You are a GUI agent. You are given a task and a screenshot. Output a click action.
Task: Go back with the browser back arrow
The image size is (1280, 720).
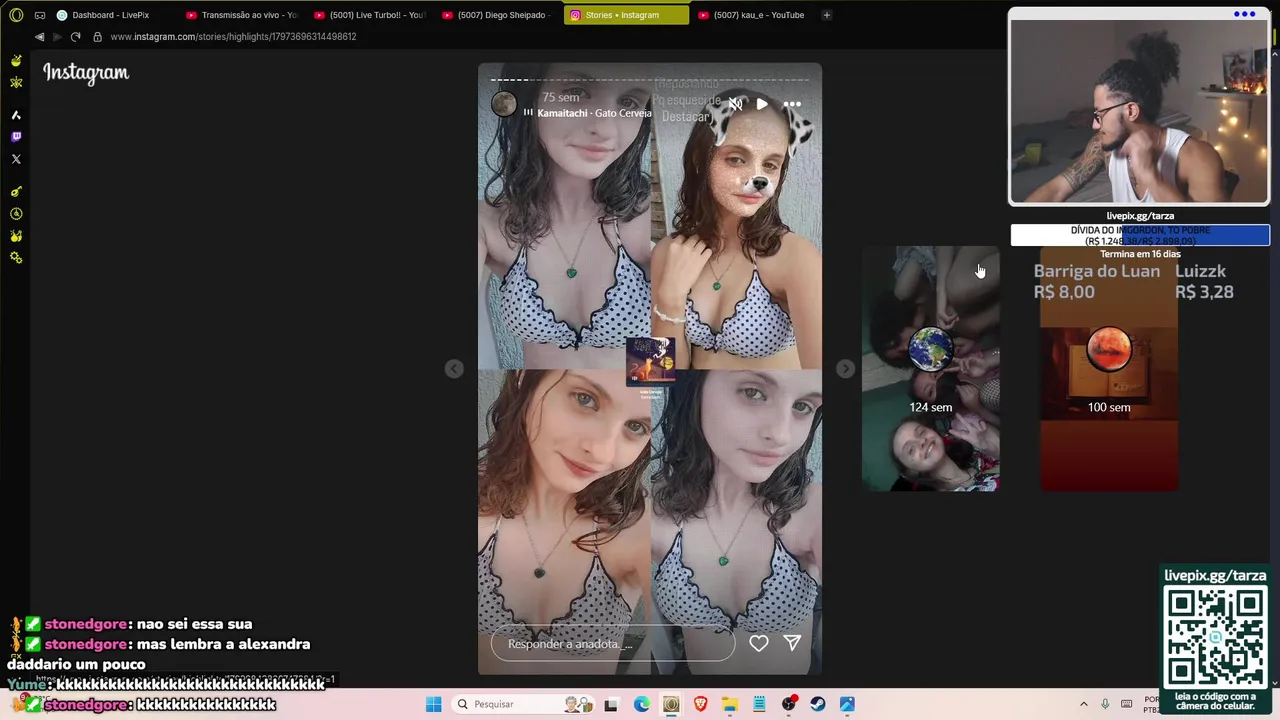click(x=39, y=37)
